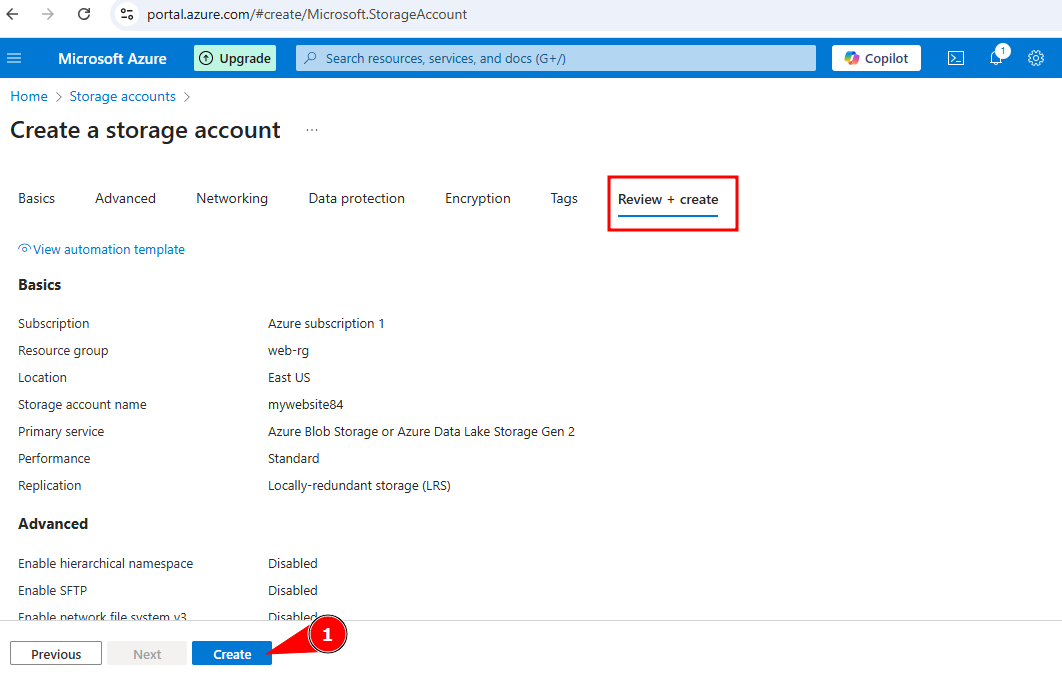Select the 'Azure subscription 1' value

pos(326,324)
